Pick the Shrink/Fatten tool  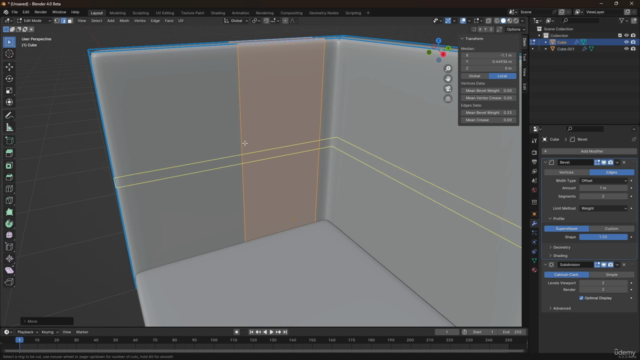point(9,259)
